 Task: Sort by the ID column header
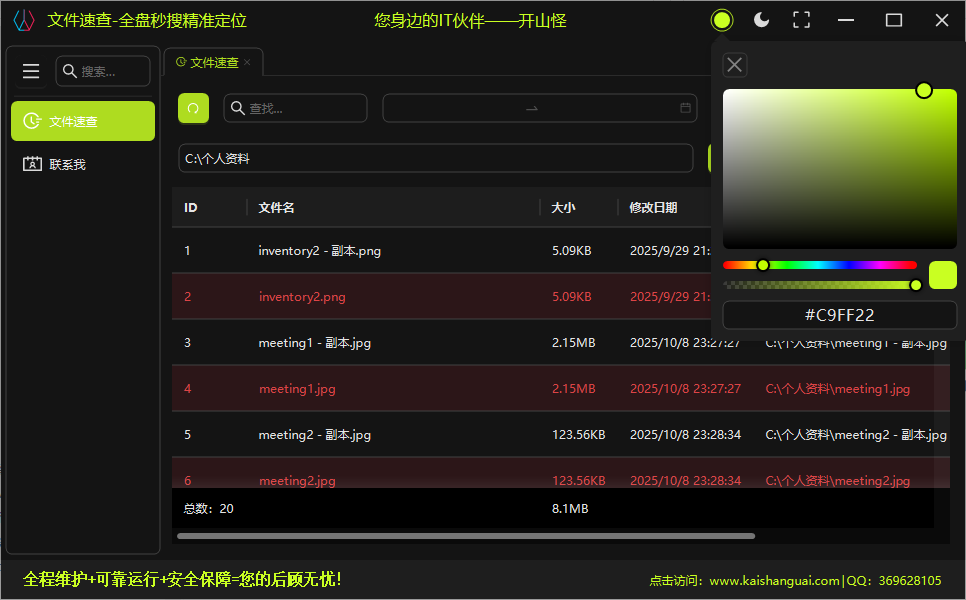click(190, 208)
